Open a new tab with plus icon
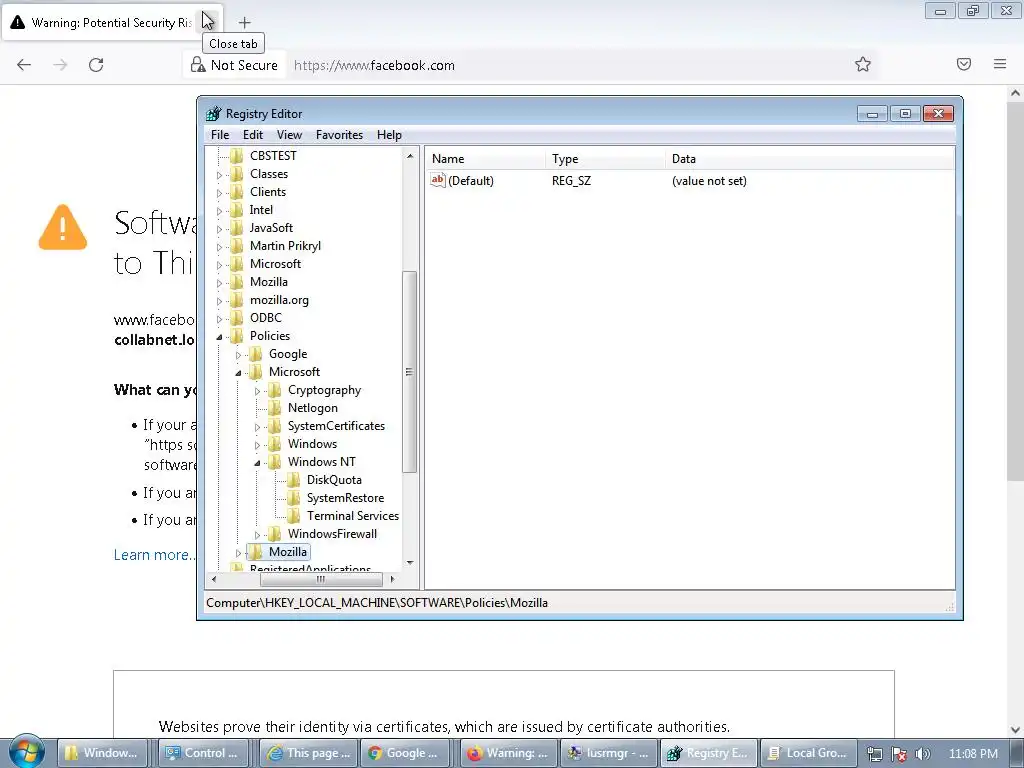 coord(244,23)
